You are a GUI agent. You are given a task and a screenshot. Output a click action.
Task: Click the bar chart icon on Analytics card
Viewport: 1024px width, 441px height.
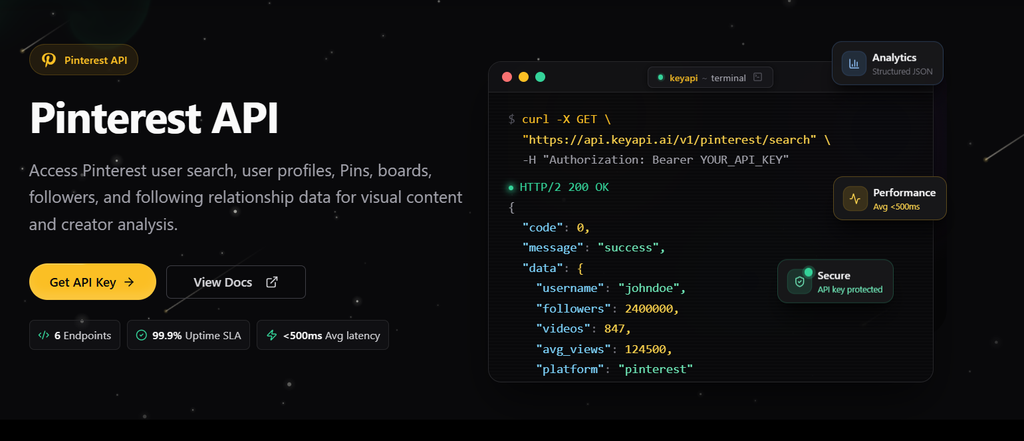[x=854, y=63]
